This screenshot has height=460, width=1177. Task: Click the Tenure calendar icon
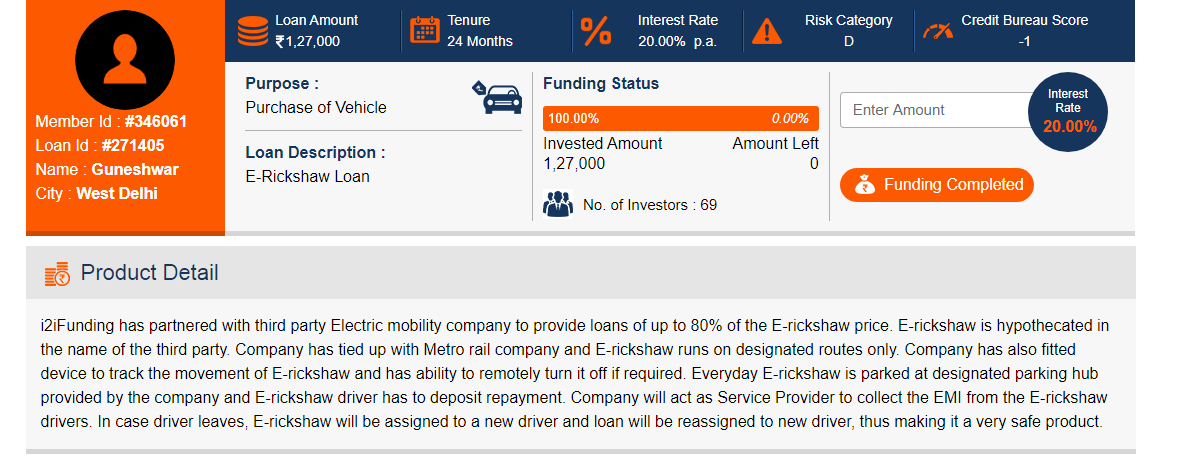point(424,30)
